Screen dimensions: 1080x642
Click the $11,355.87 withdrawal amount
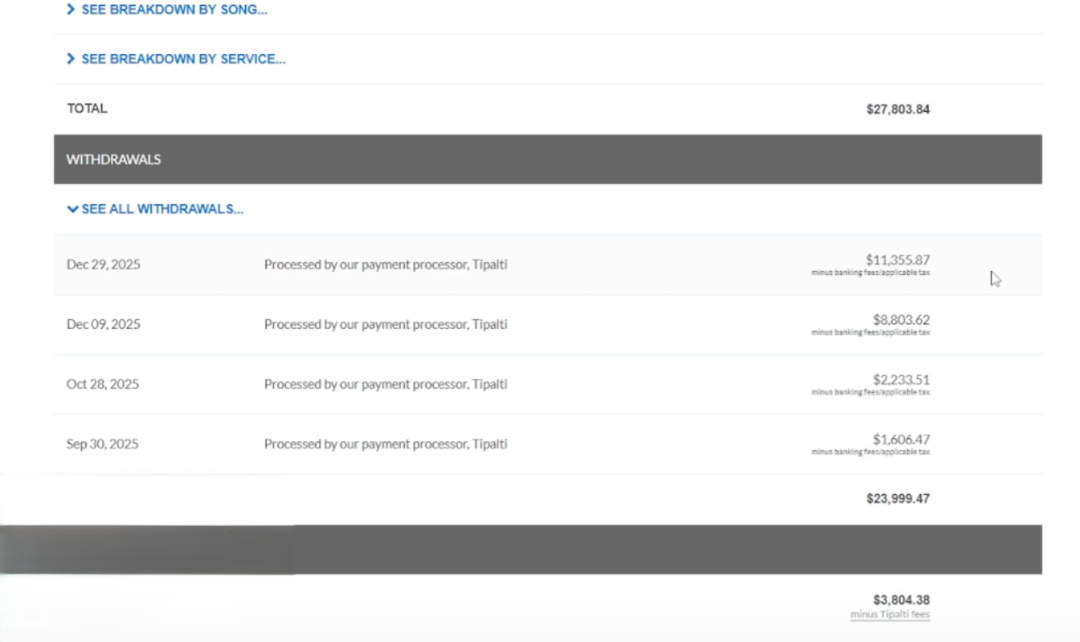[897, 260]
